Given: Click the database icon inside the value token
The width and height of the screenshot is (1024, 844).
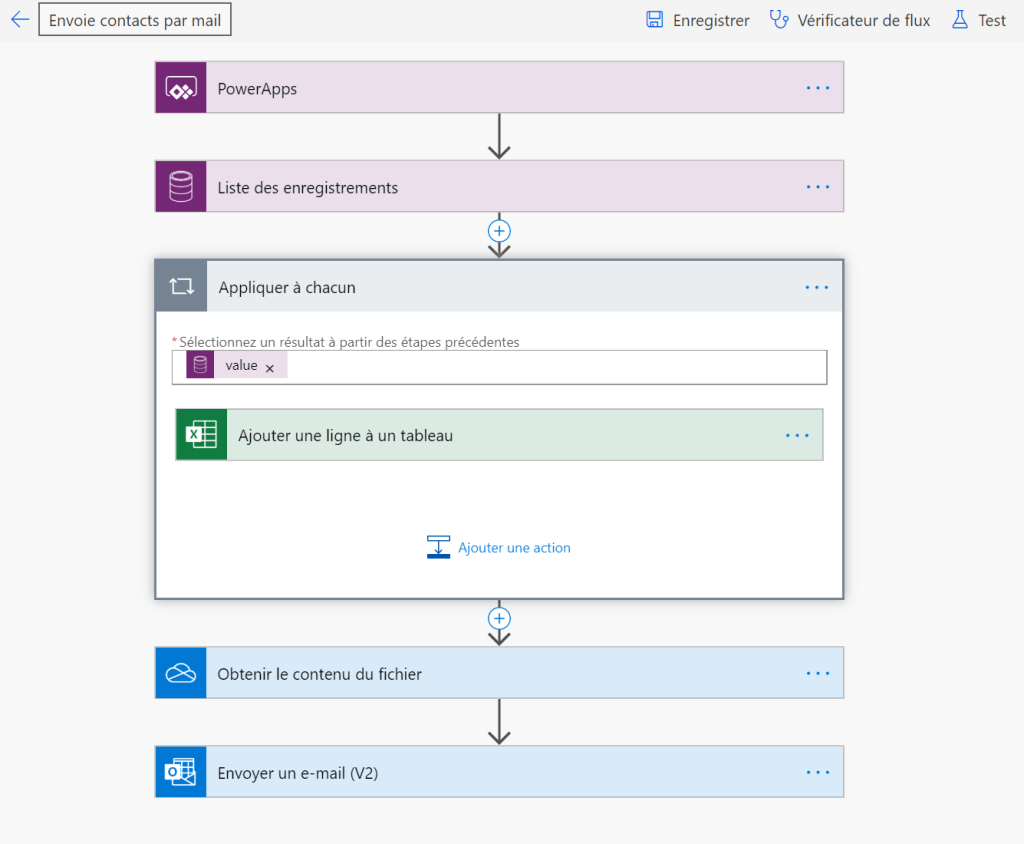Looking at the screenshot, I should [x=198, y=364].
